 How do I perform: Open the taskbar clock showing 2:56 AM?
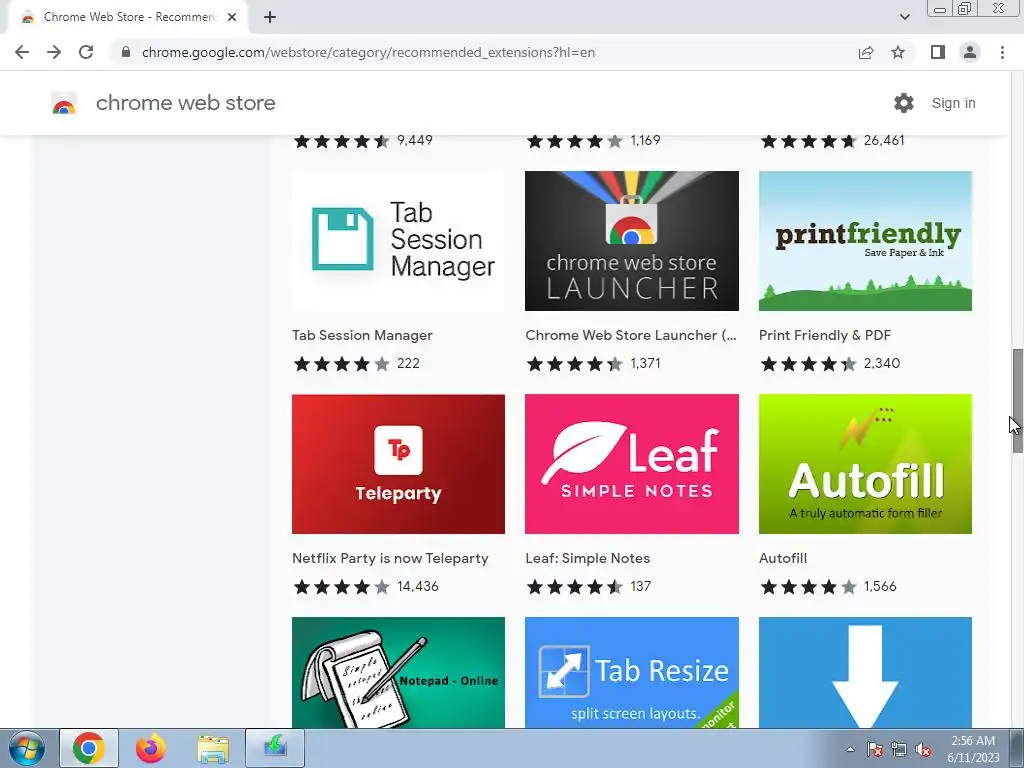973,749
